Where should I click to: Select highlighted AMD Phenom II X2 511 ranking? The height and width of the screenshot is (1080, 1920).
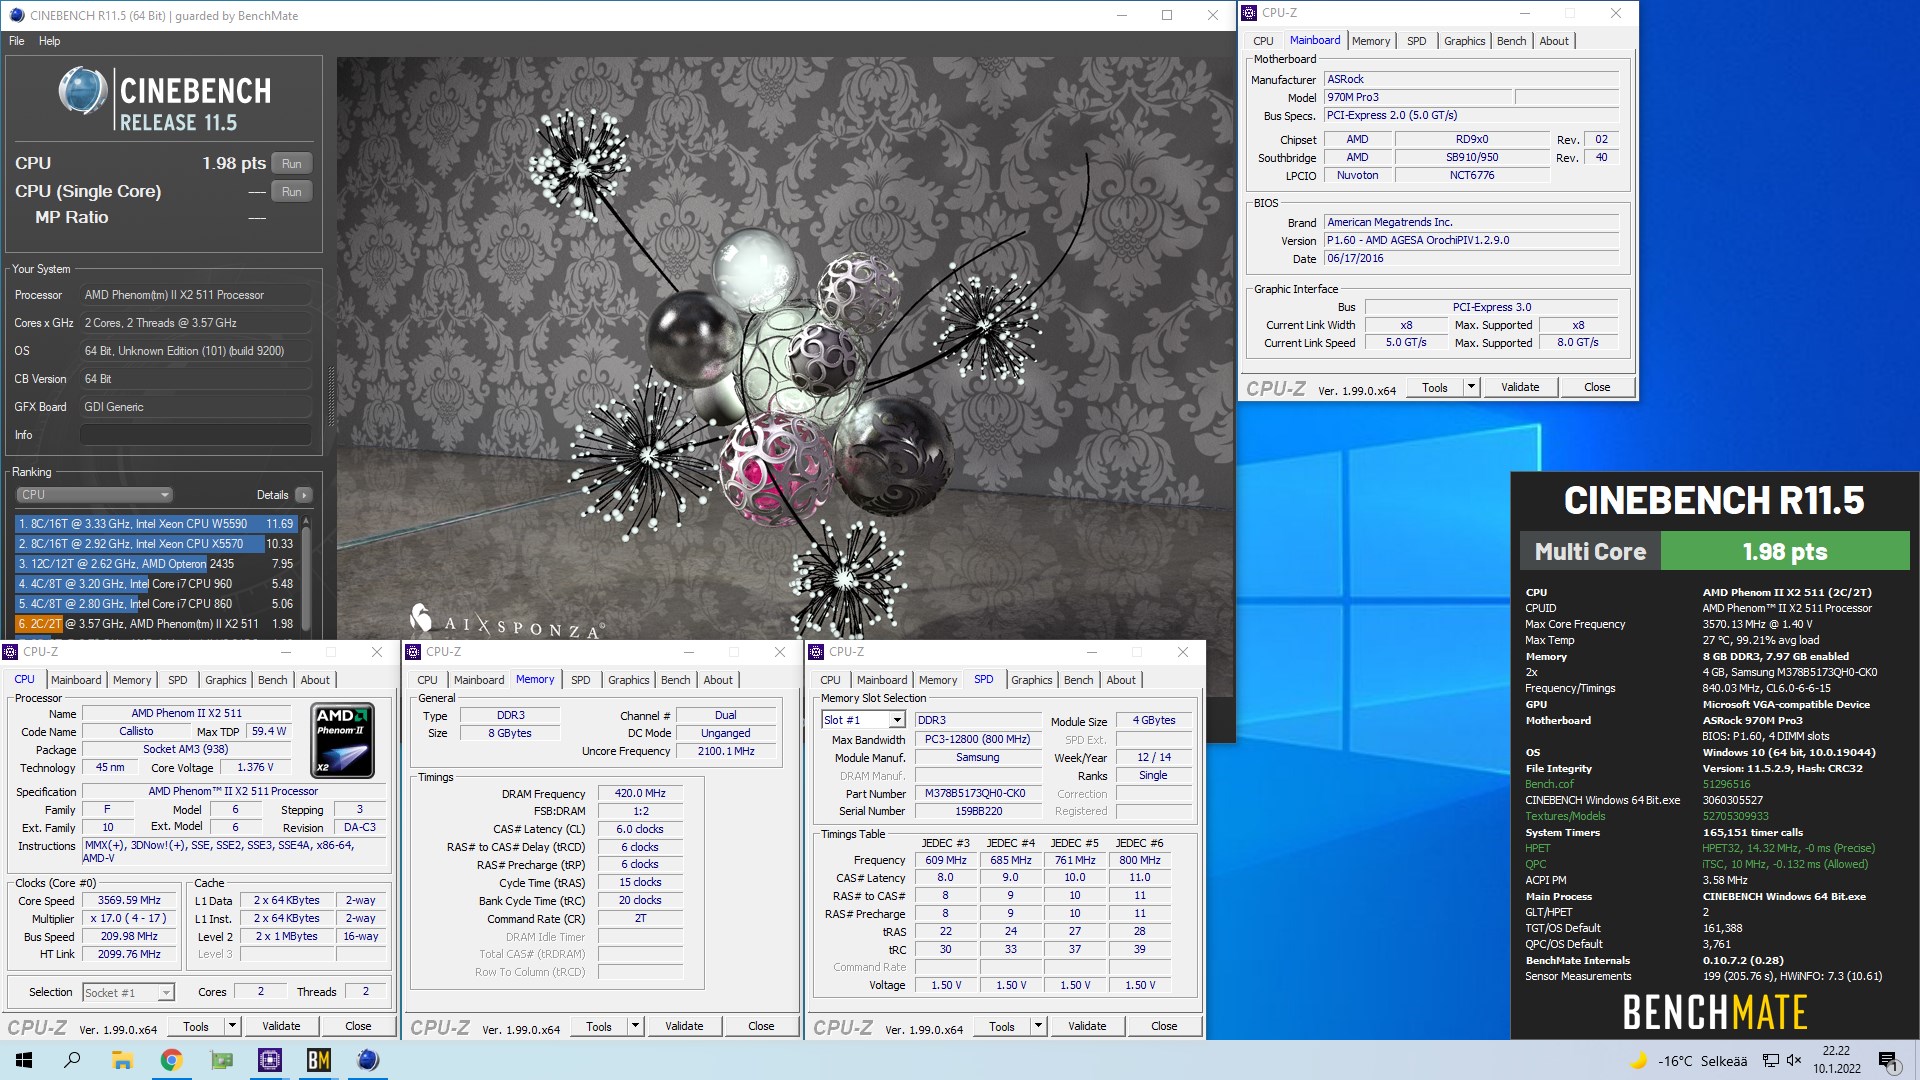[155, 624]
